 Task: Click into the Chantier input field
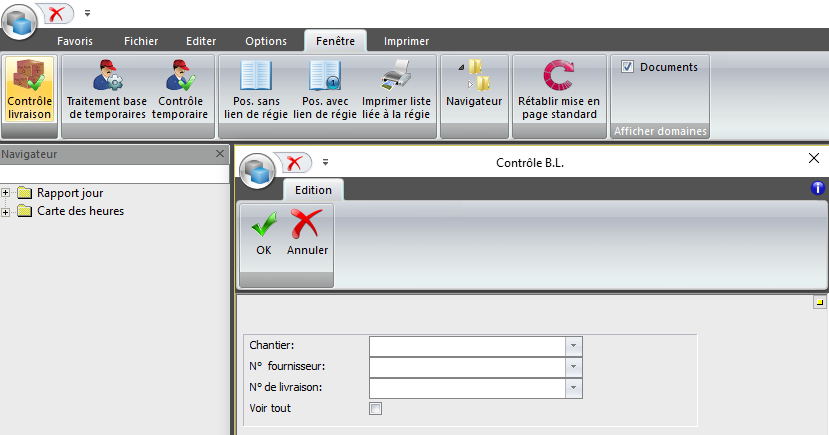tap(467, 346)
